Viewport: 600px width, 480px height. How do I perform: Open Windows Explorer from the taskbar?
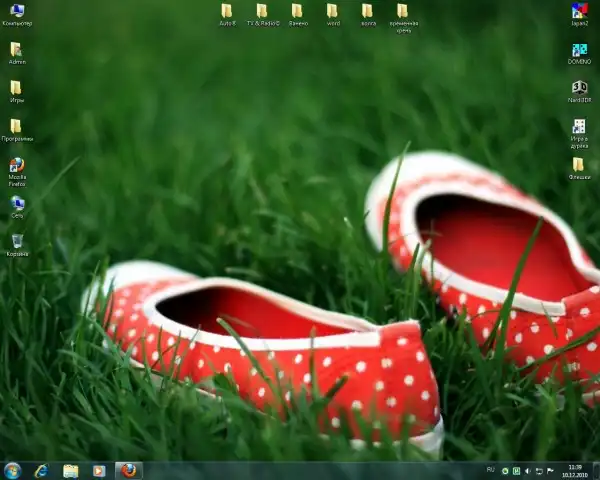[x=71, y=470]
